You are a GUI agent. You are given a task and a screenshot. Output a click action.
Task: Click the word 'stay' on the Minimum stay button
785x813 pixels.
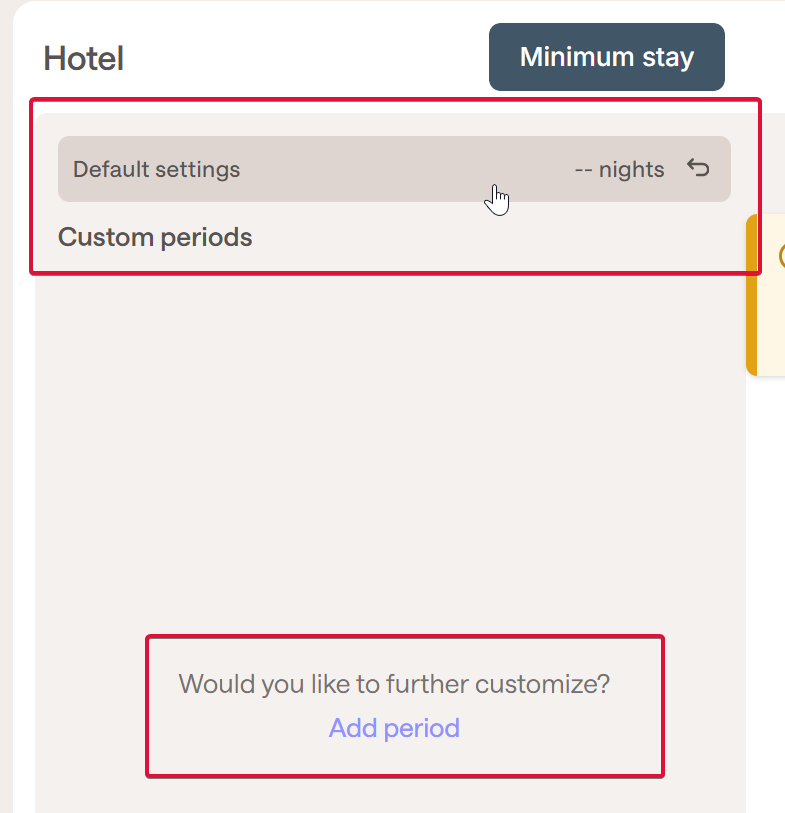(x=668, y=57)
